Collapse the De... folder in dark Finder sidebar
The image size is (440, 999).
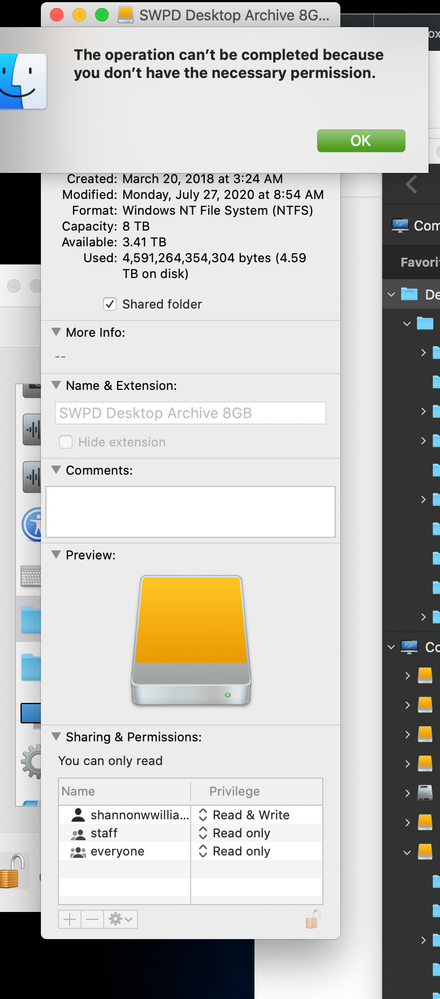coord(391,294)
